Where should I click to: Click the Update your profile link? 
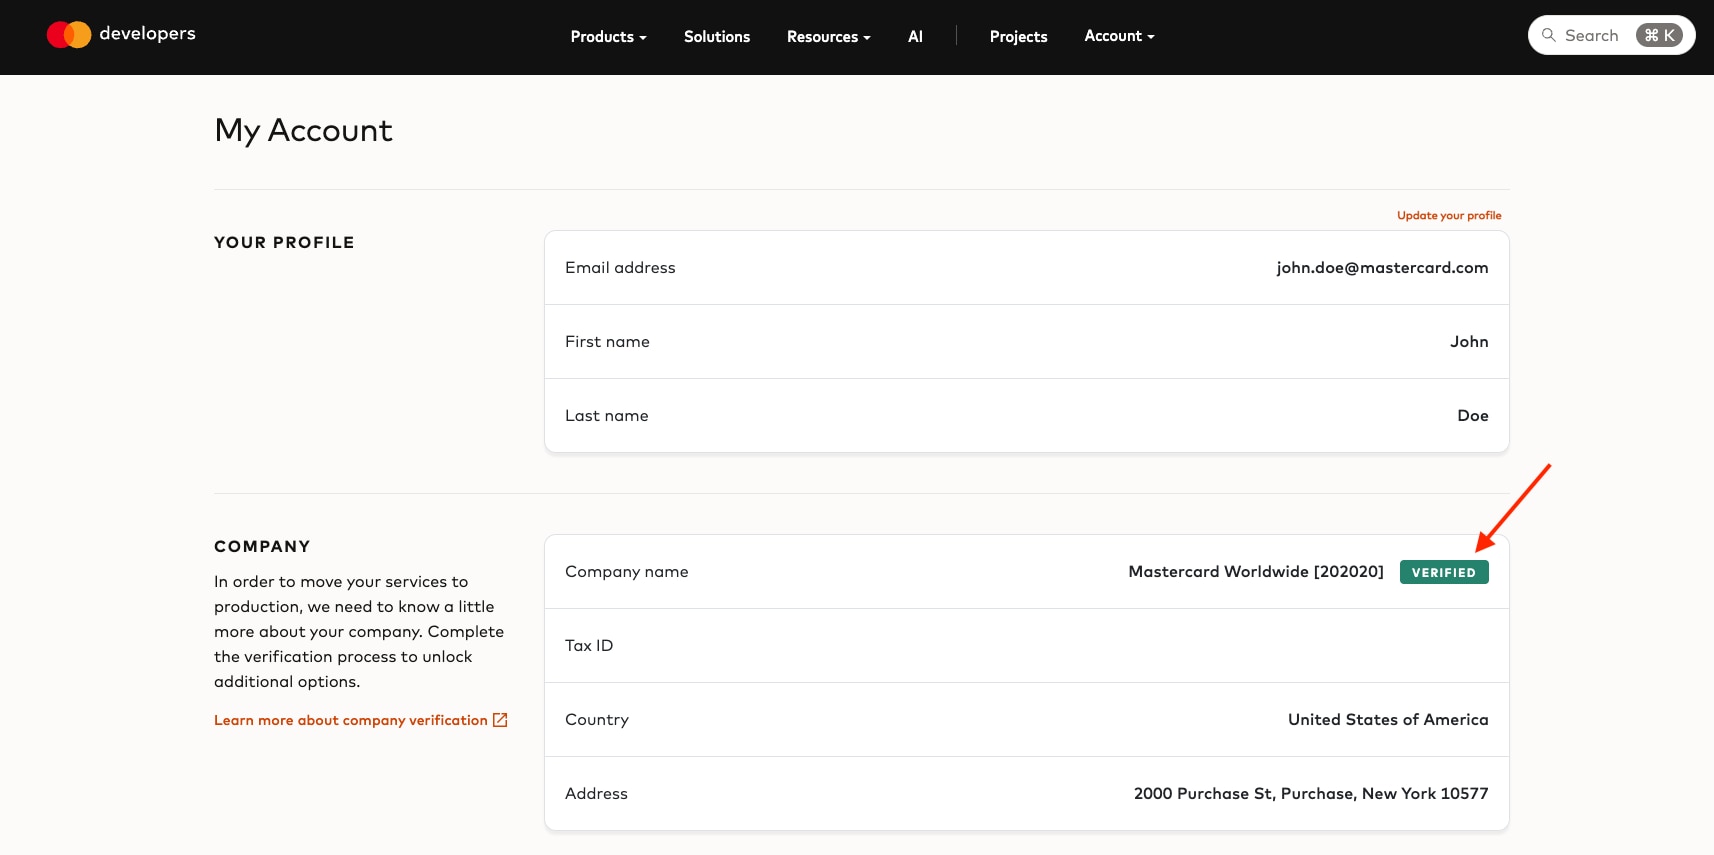pyautogui.click(x=1449, y=215)
